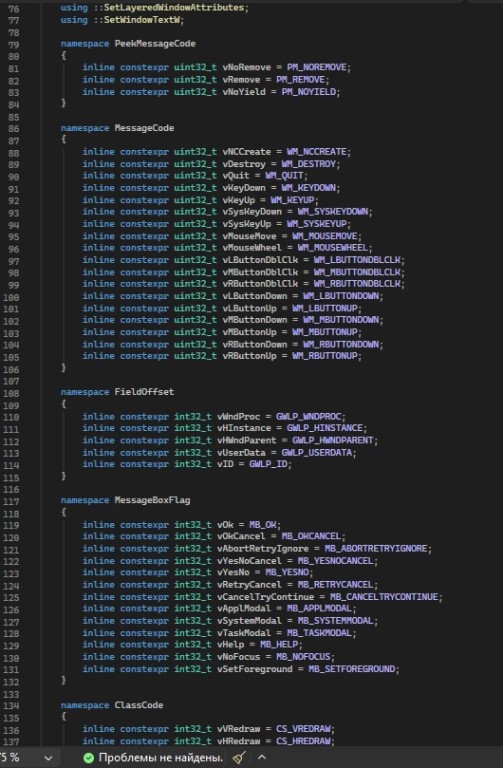This screenshot has height=768, width=503.
Task: Click the green no-problems checkmark icon
Action: tap(89, 758)
